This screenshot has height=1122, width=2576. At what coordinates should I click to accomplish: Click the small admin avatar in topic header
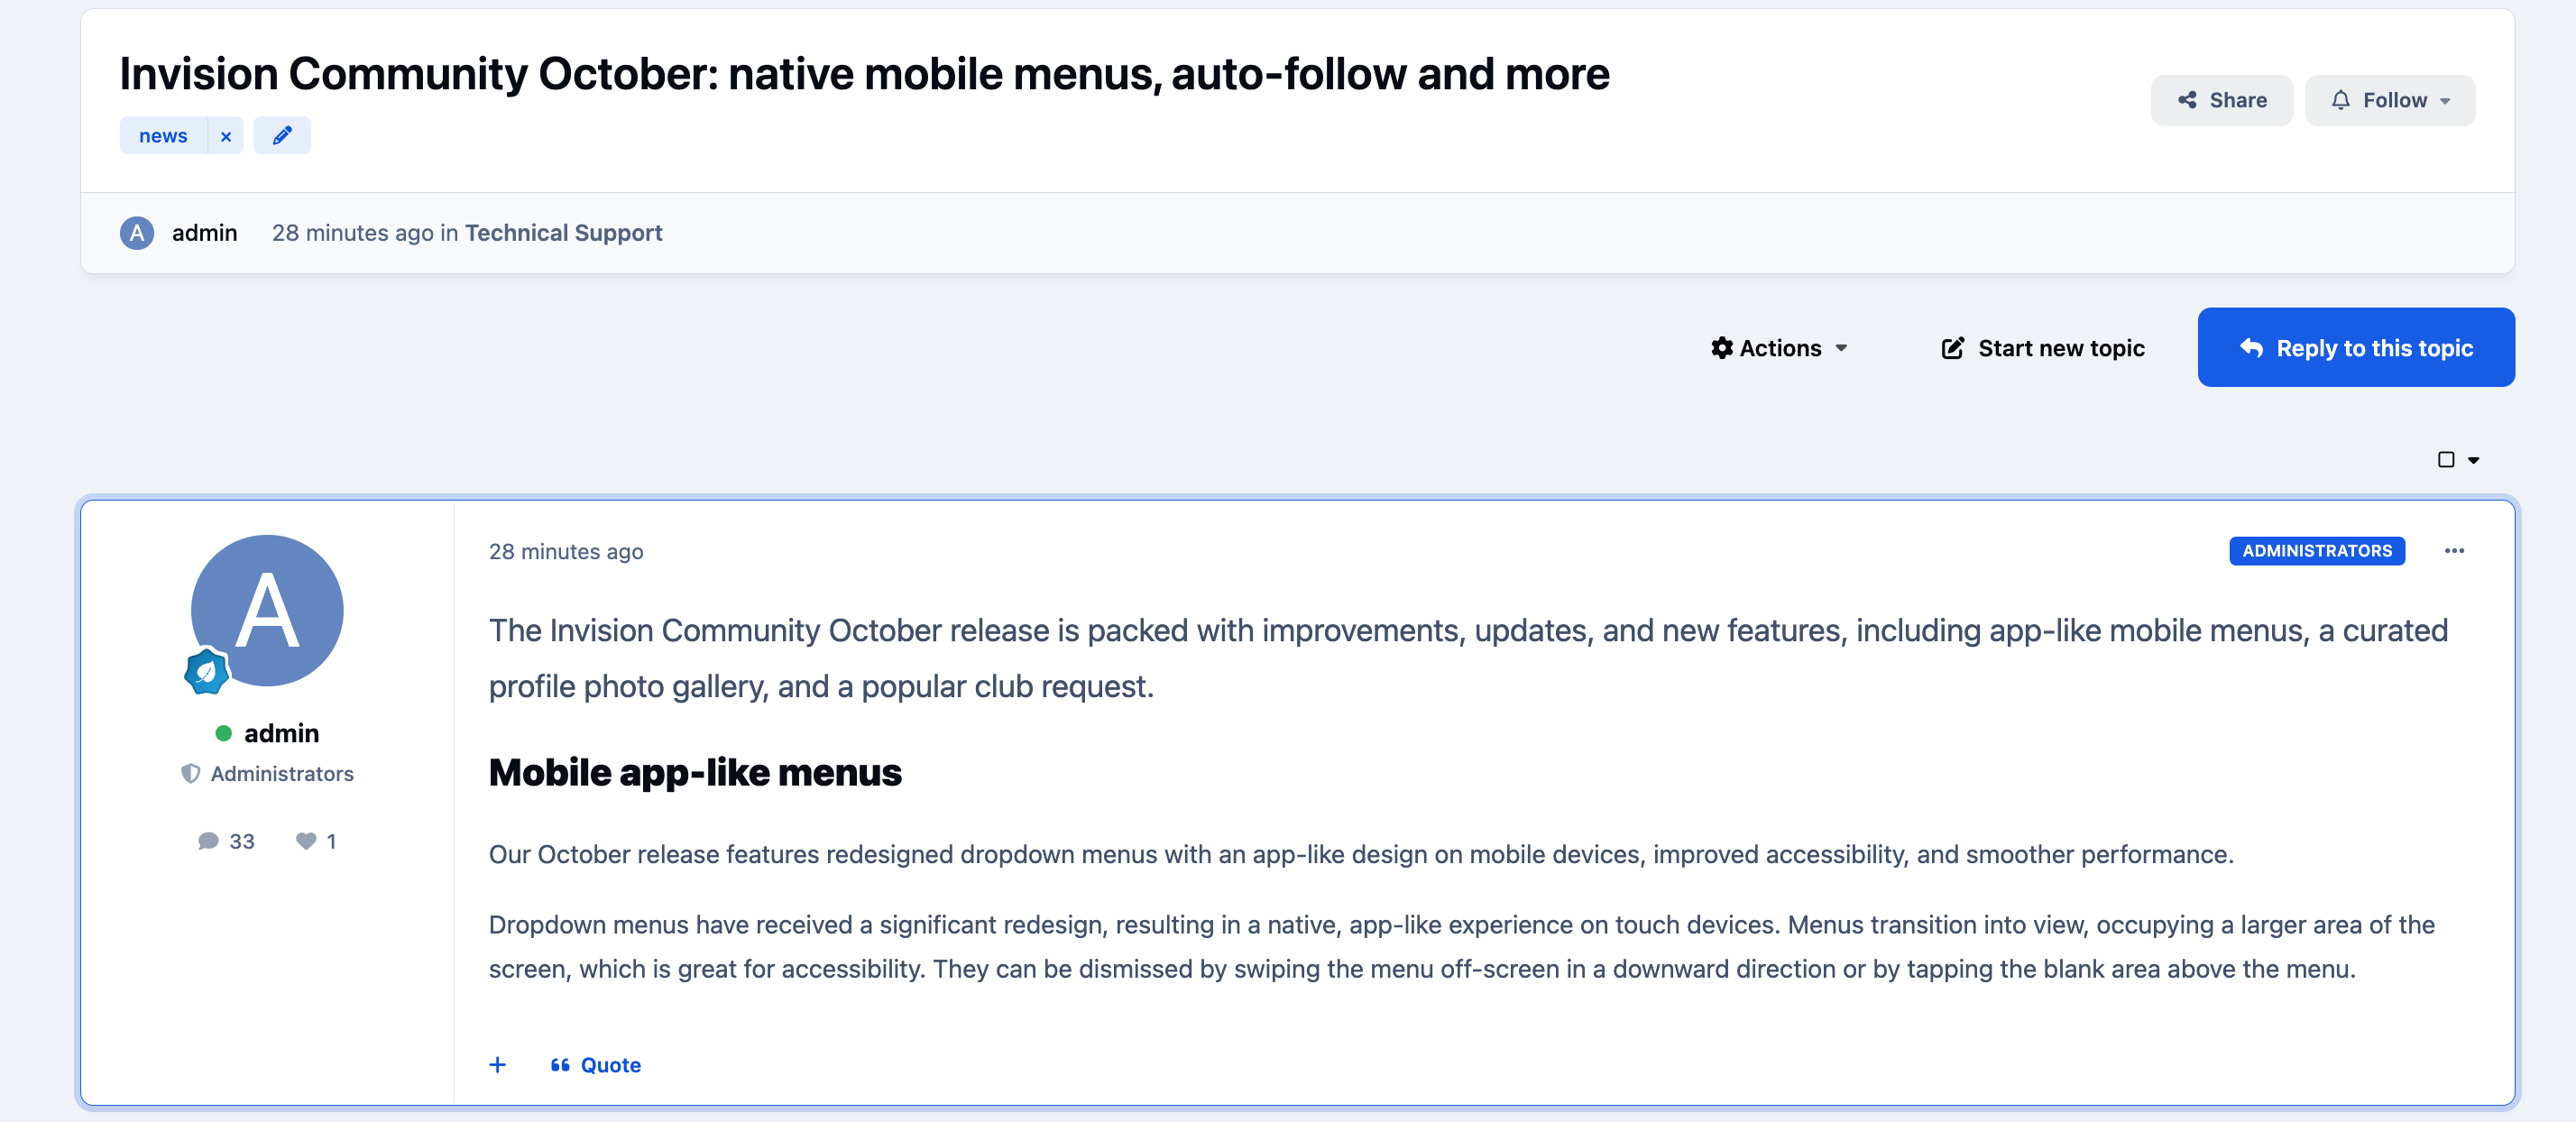137,233
